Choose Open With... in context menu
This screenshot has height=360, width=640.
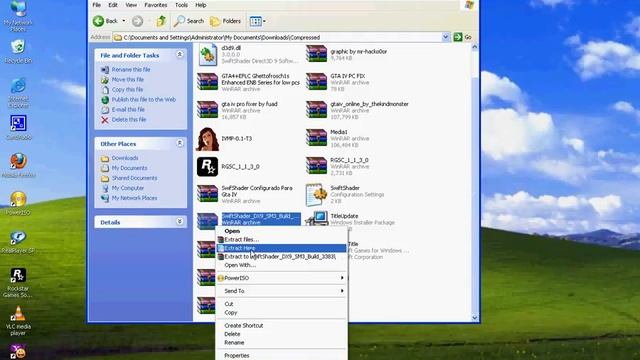tap(240, 265)
